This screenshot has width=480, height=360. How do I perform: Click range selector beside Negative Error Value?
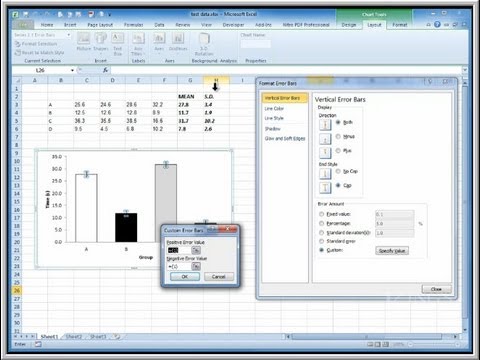(x=196, y=266)
